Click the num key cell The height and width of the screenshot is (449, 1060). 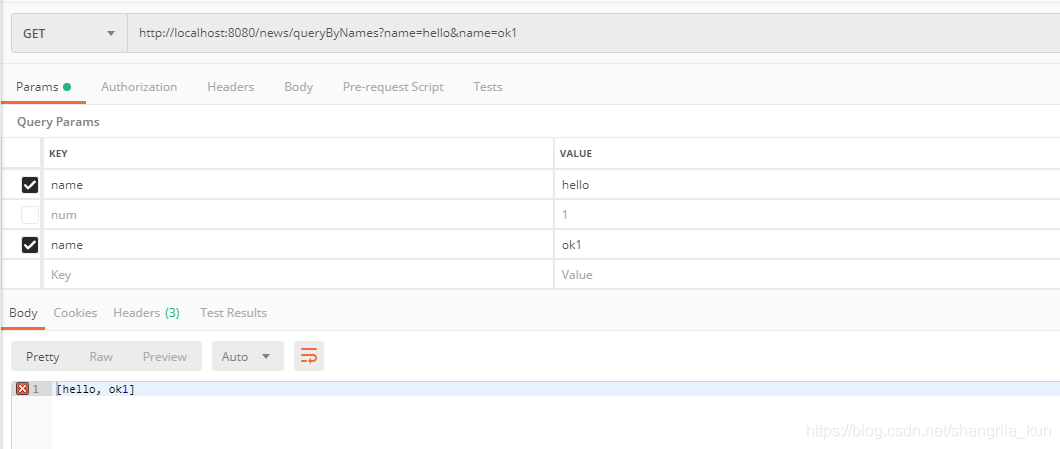pos(298,215)
